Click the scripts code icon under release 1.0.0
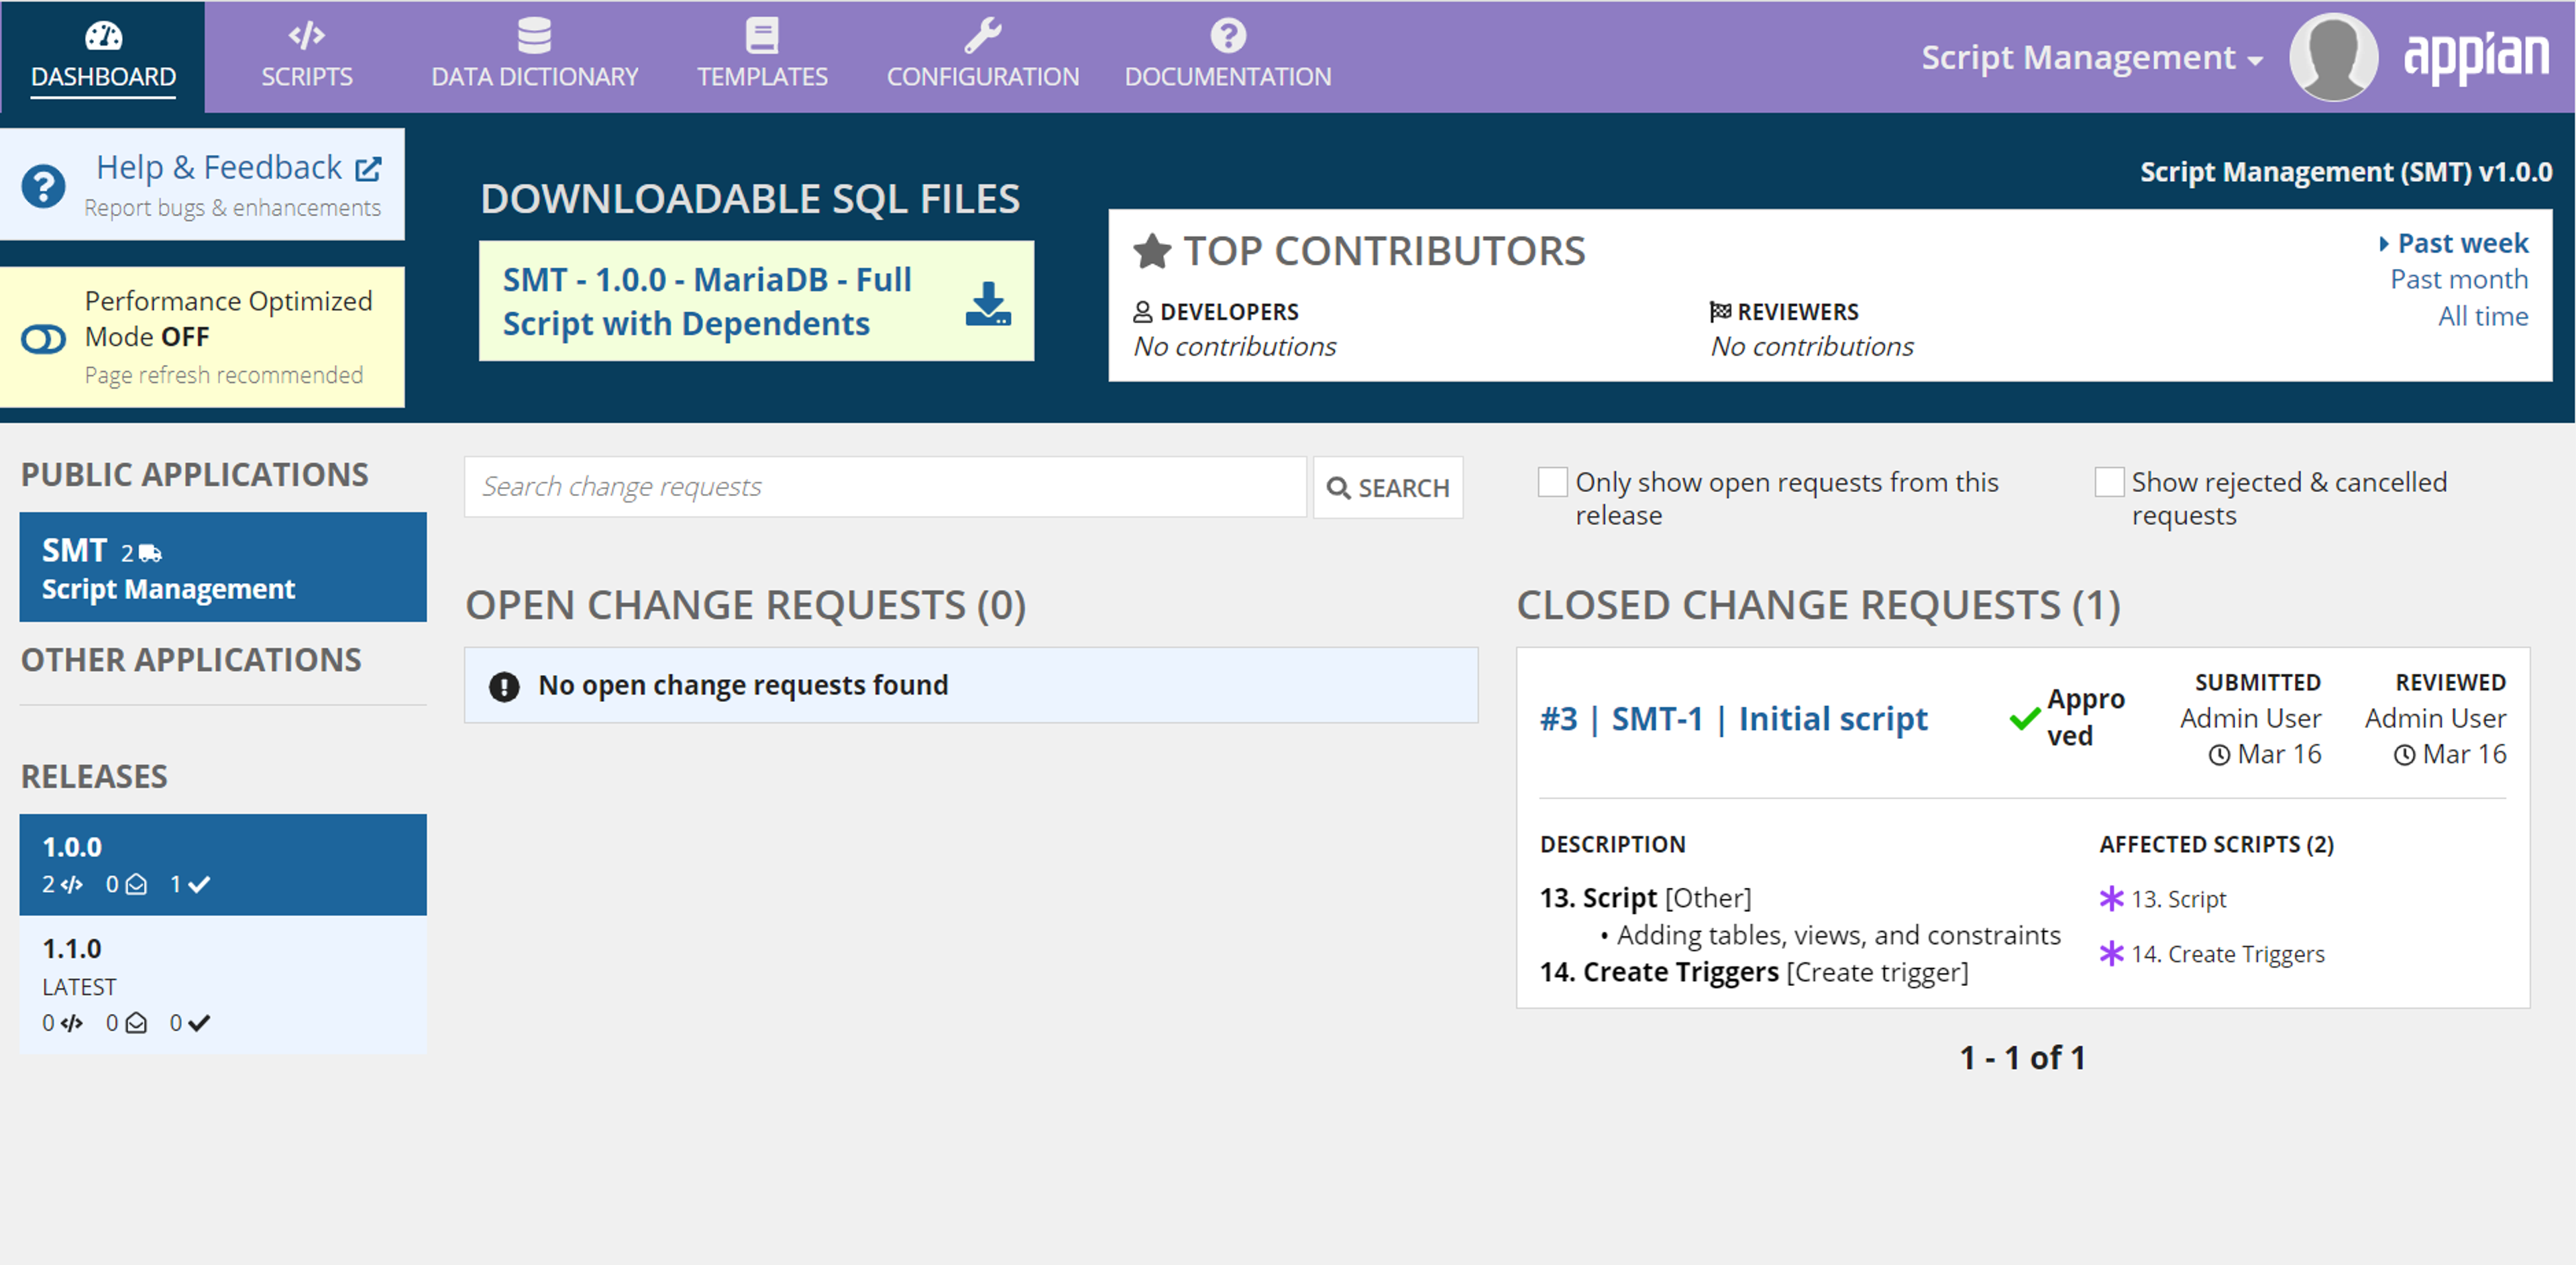The height and width of the screenshot is (1265, 2576). tap(72, 885)
